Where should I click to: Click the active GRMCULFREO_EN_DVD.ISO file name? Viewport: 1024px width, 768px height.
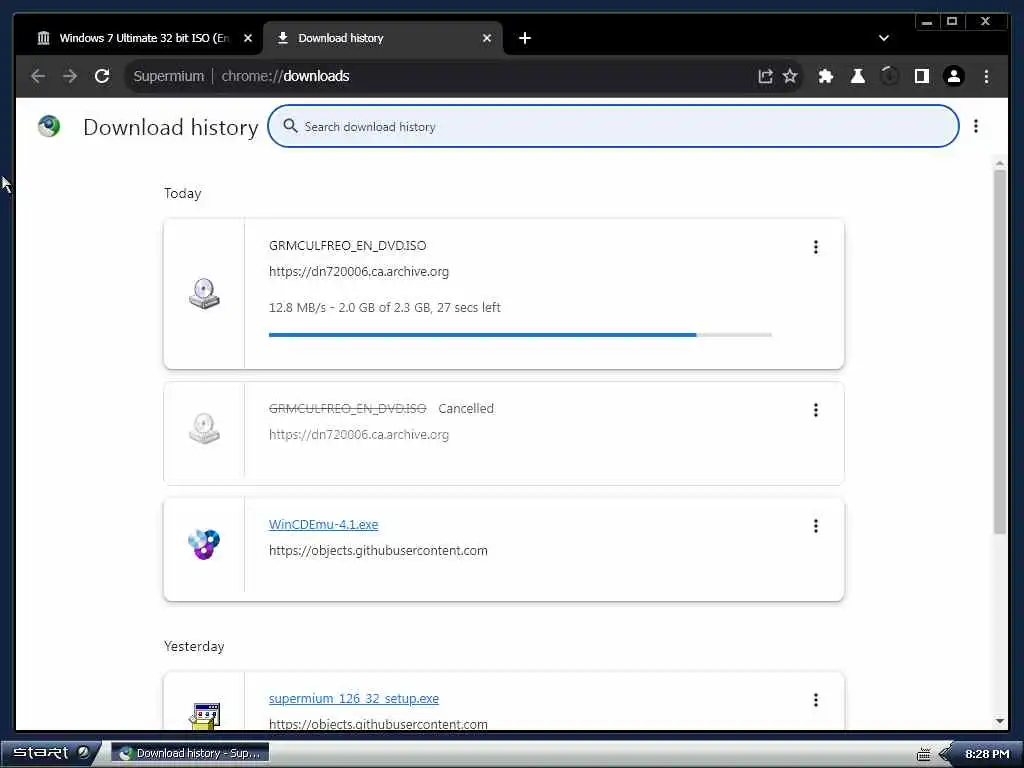(x=347, y=246)
